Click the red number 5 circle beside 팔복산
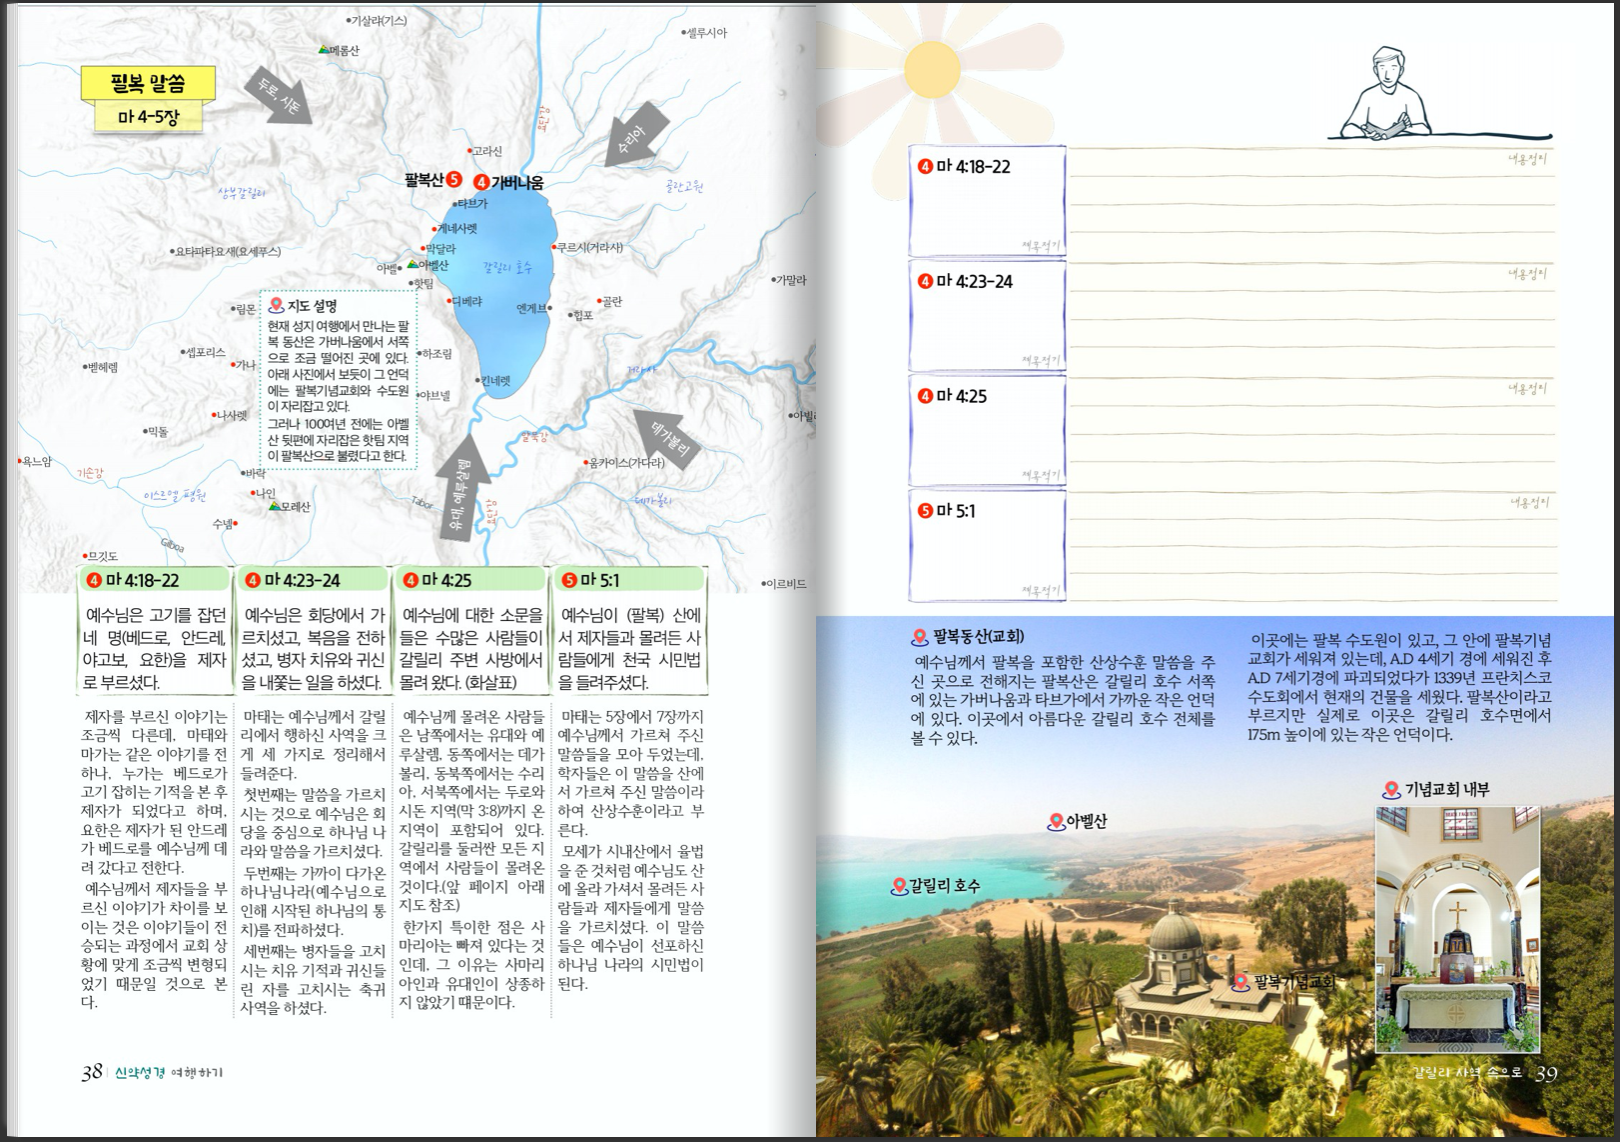Screen dimensions: 1620x1142 click(454, 179)
